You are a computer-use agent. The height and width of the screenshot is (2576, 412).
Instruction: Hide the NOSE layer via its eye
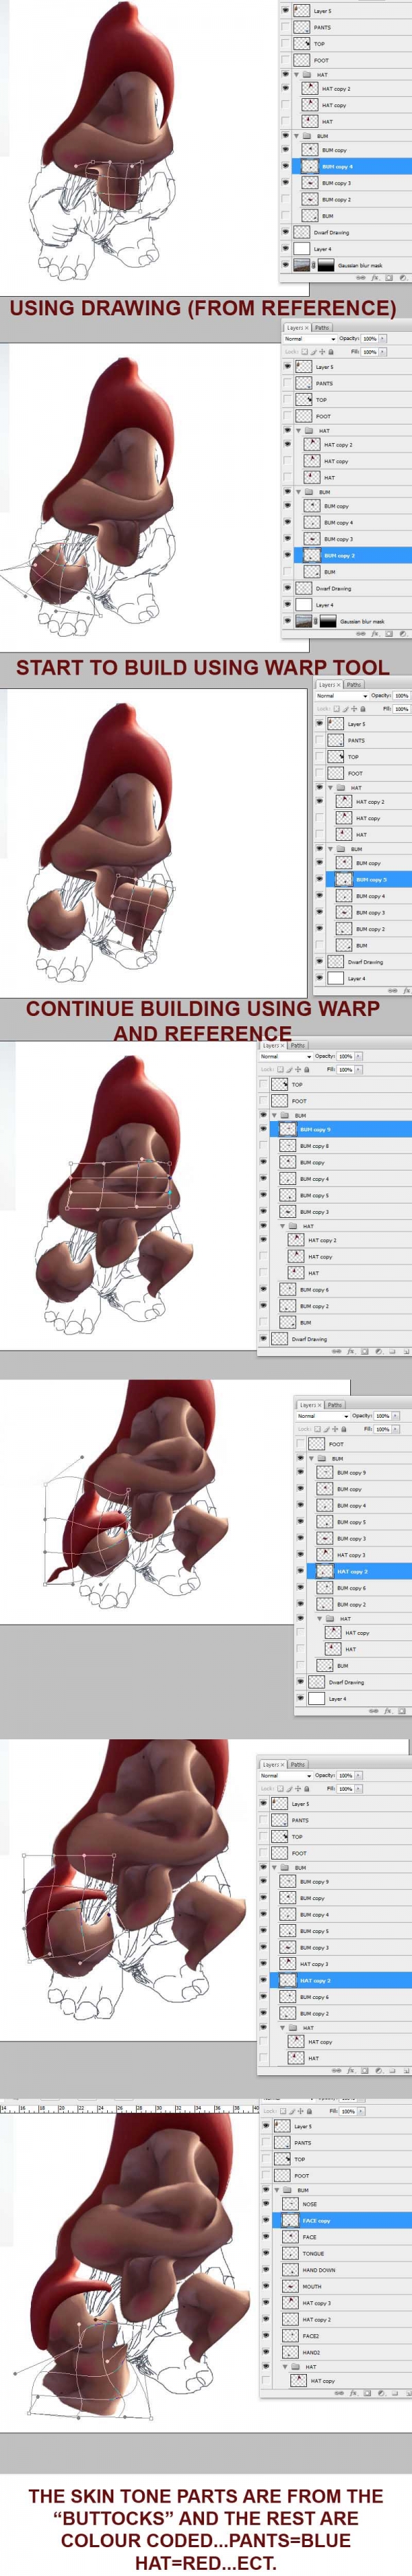(x=266, y=2204)
